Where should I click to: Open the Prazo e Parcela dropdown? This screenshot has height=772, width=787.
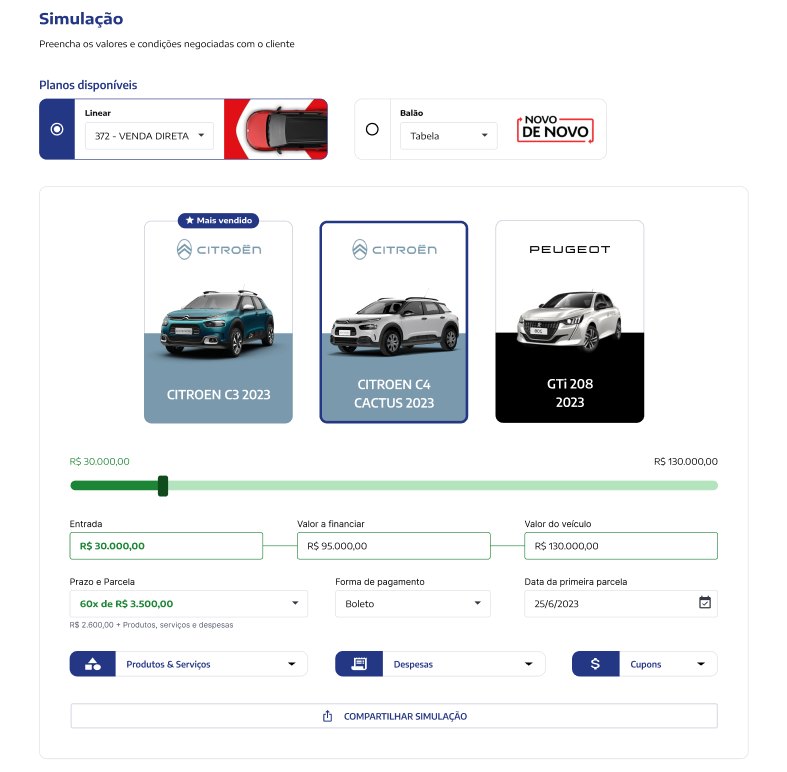click(189, 604)
